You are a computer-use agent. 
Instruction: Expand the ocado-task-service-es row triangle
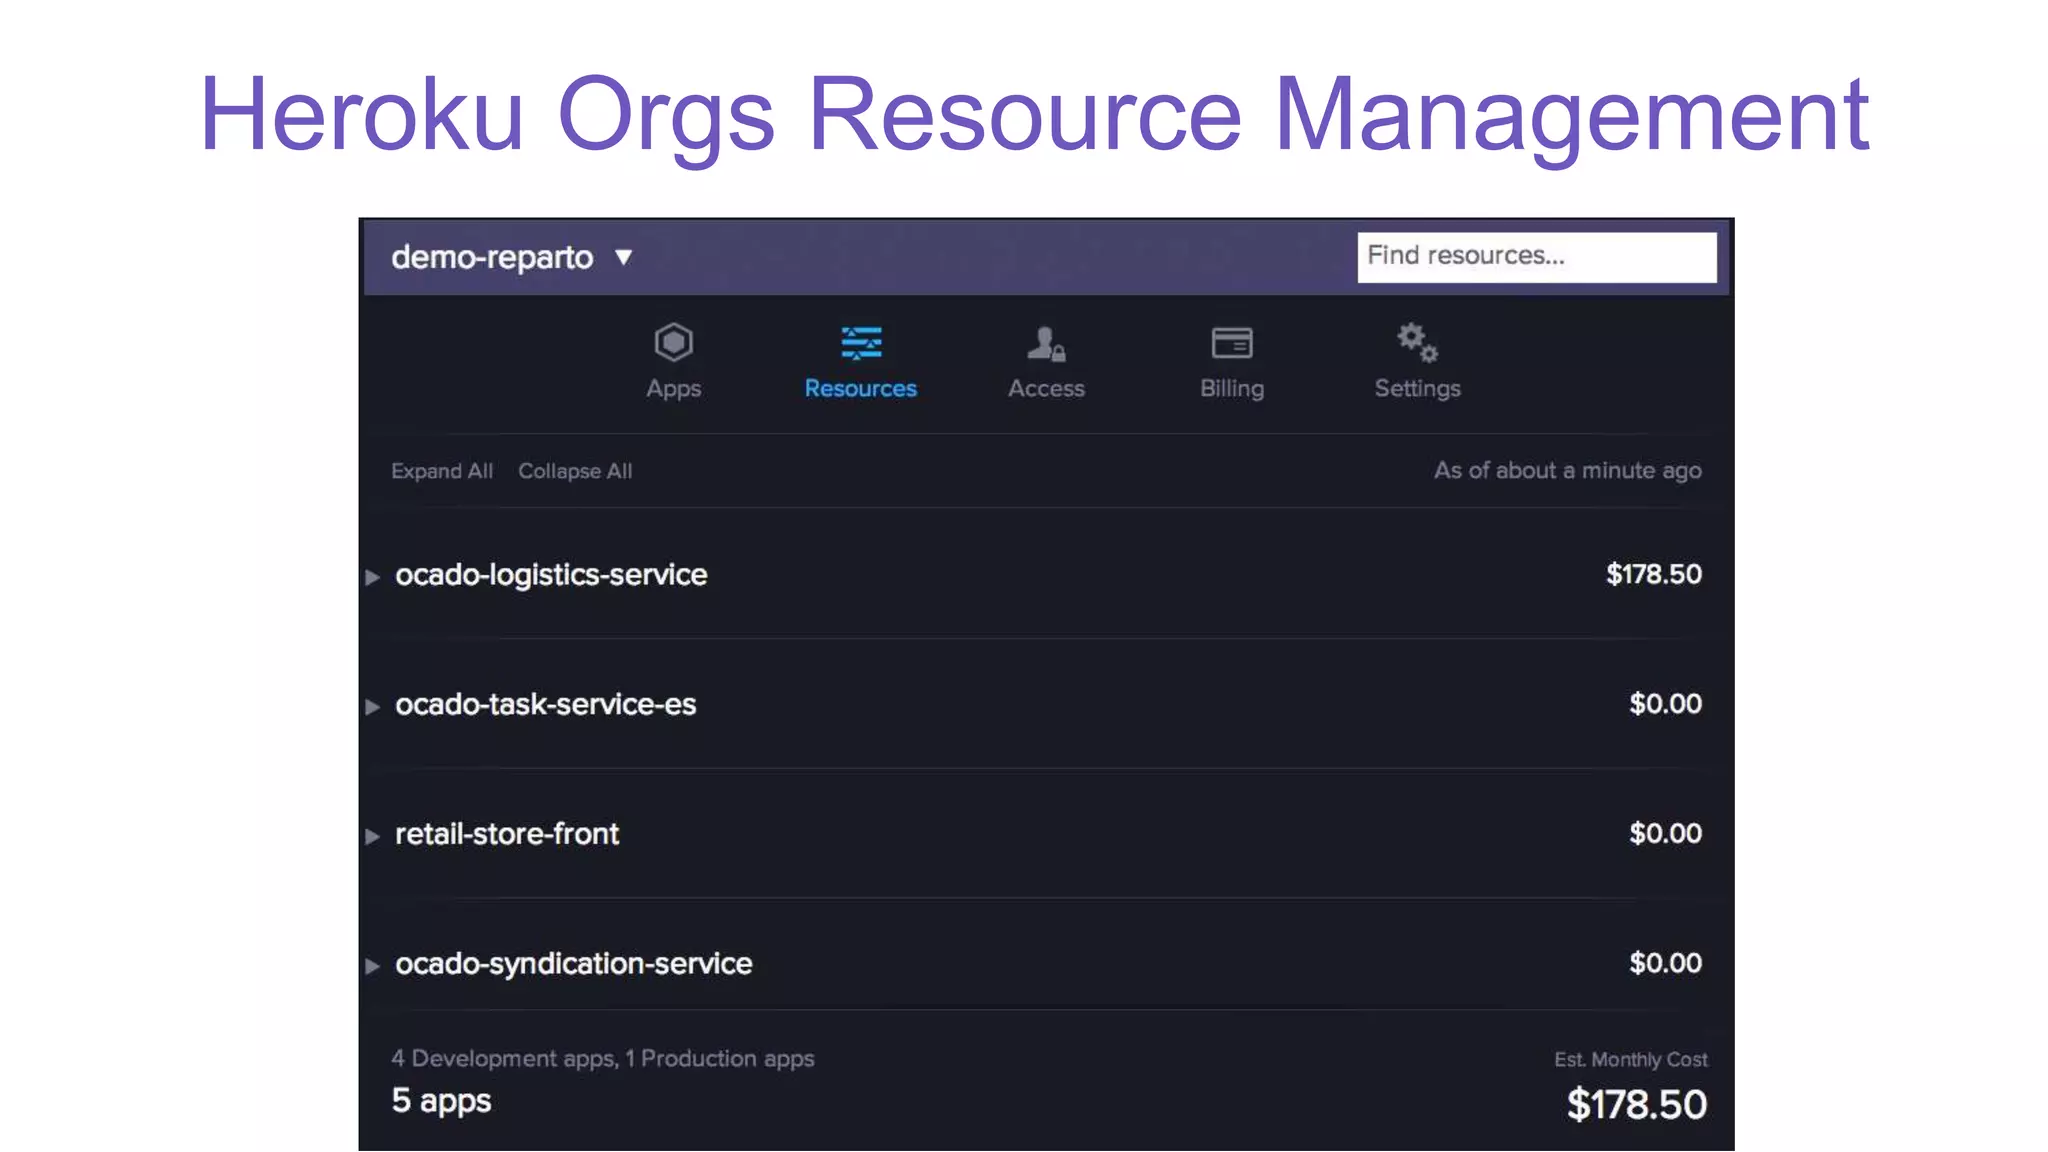click(372, 707)
